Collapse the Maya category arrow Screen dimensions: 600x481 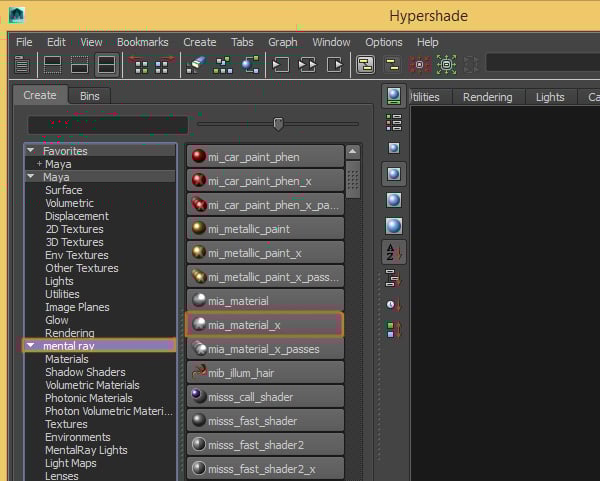click(31, 177)
